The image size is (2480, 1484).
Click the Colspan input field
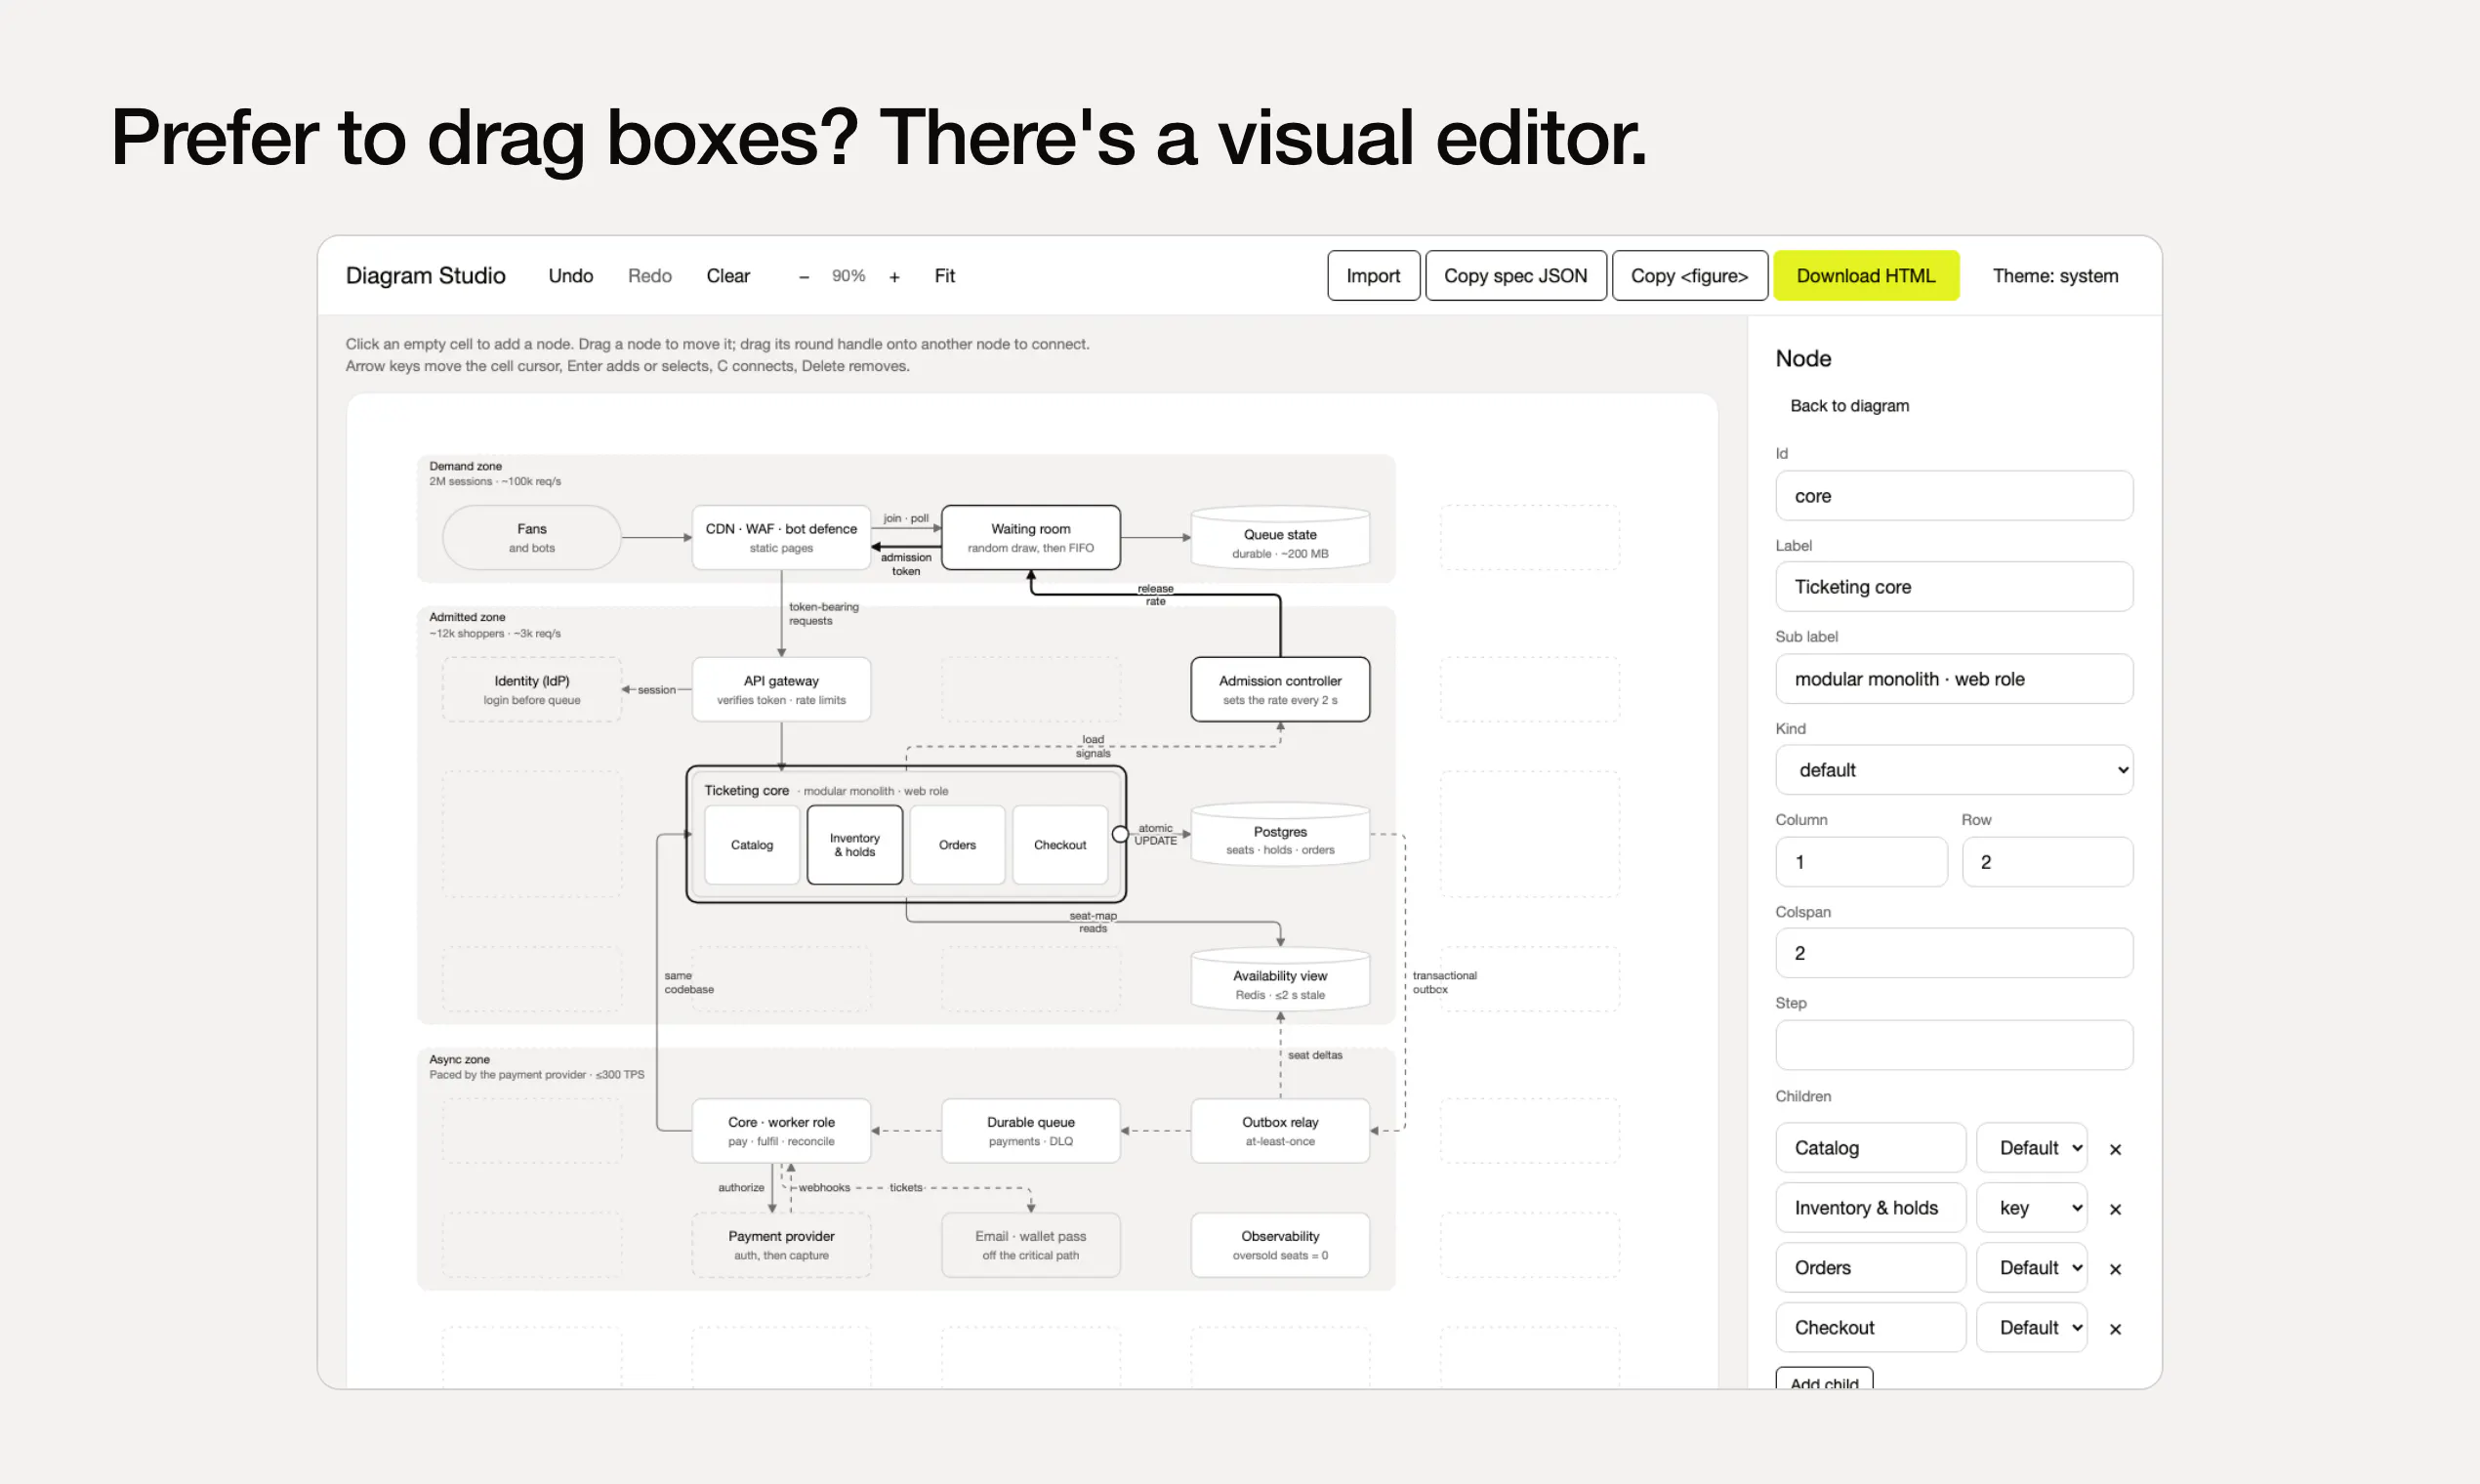pyautogui.click(x=1954, y=953)
